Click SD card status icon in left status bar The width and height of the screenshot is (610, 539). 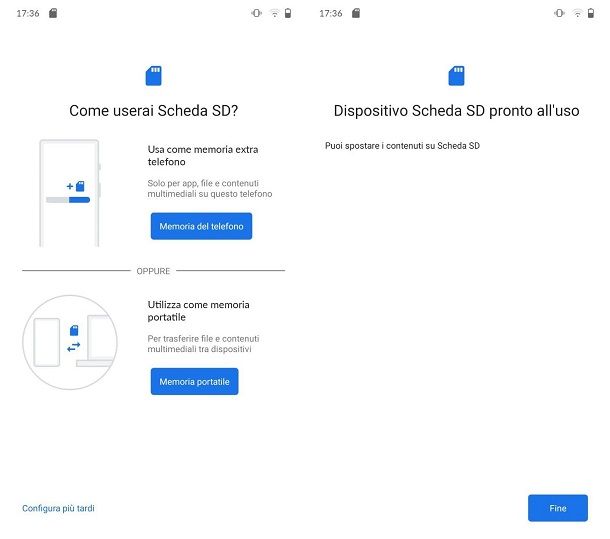coord(53,13)
